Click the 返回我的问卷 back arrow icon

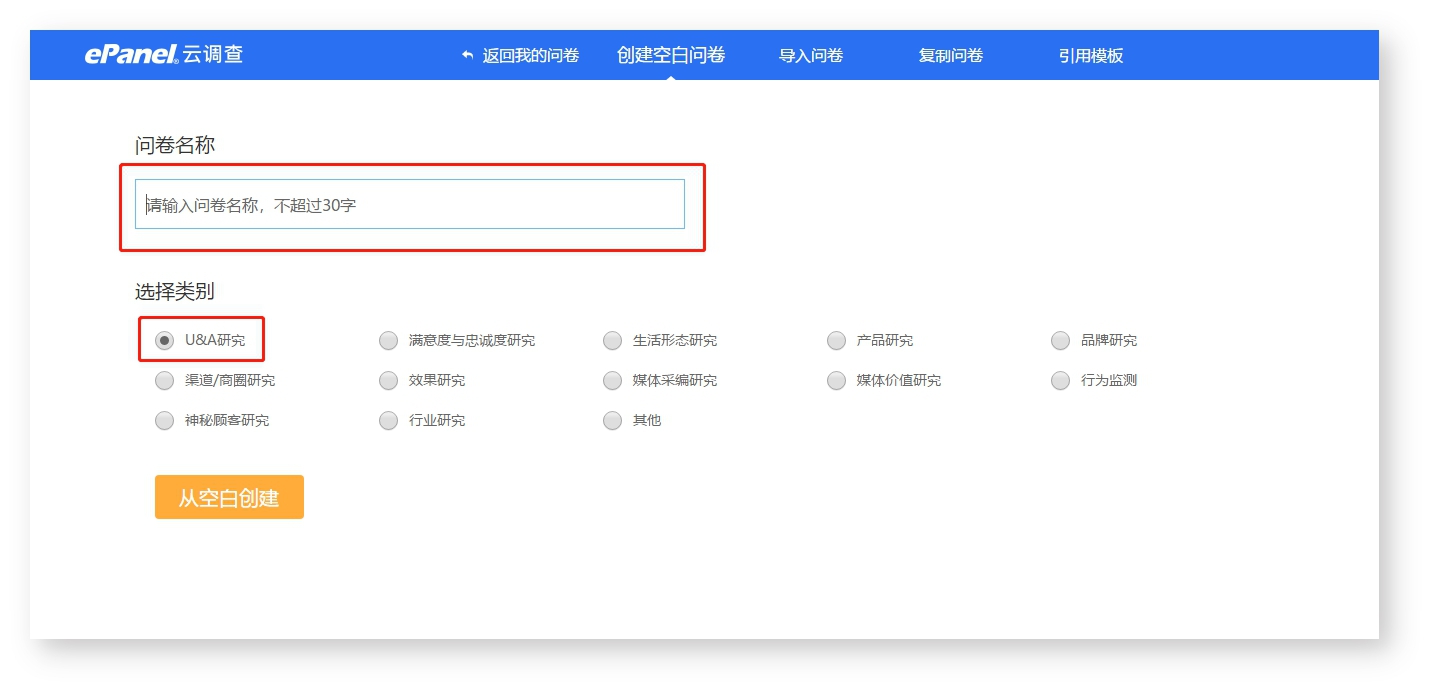coord(467,55)
